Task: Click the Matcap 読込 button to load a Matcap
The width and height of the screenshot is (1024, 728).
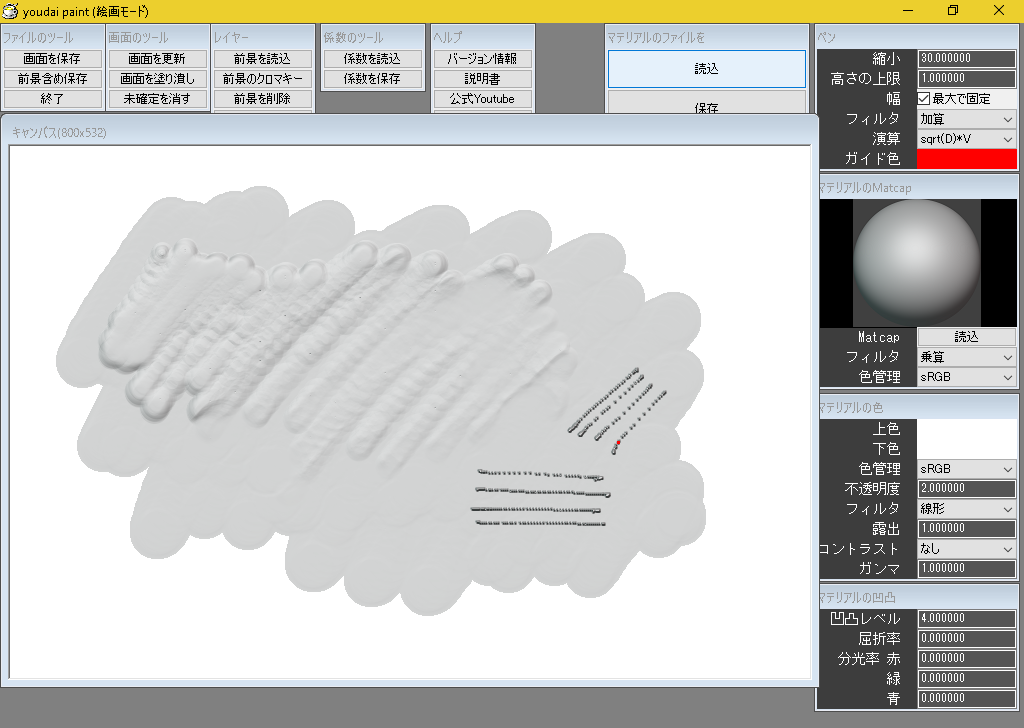Action: (x=966, y=337)
